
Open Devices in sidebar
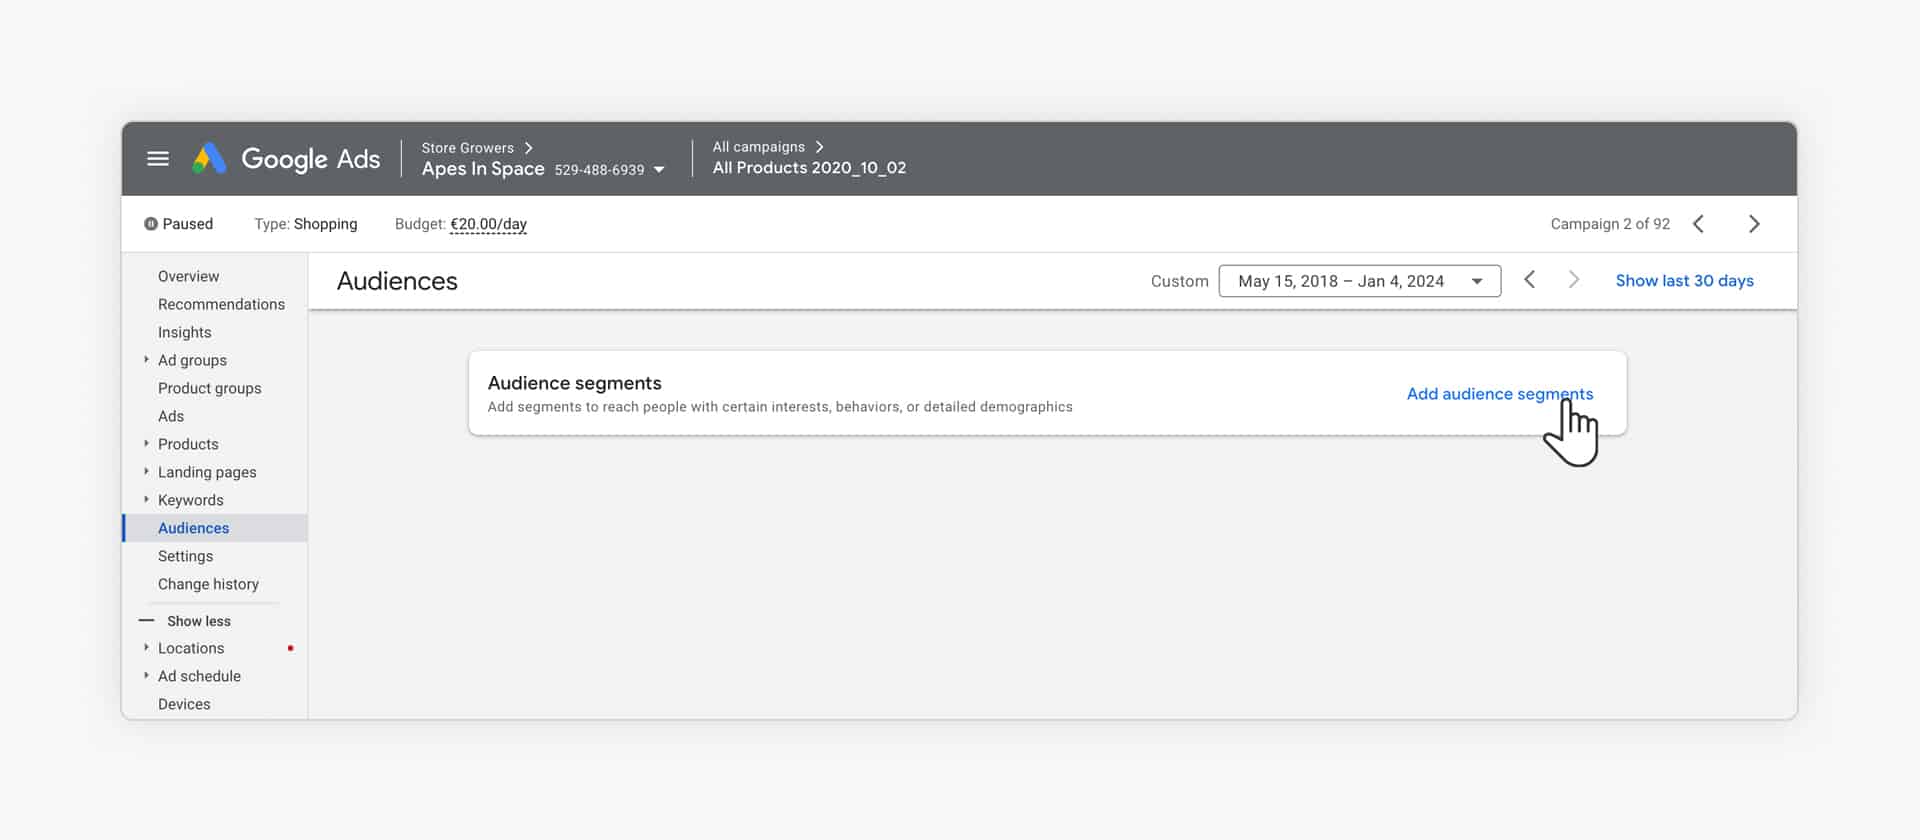click(x=184, y=704)
